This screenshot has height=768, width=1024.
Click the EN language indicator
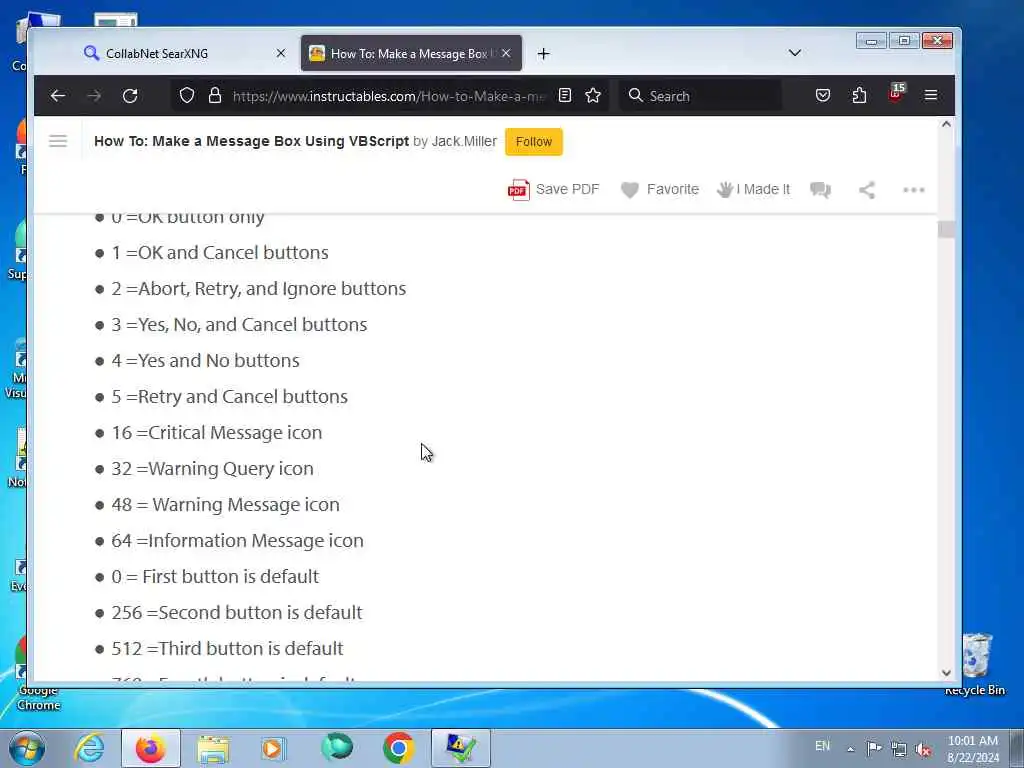pyautogui.click(x=822, y=746)
